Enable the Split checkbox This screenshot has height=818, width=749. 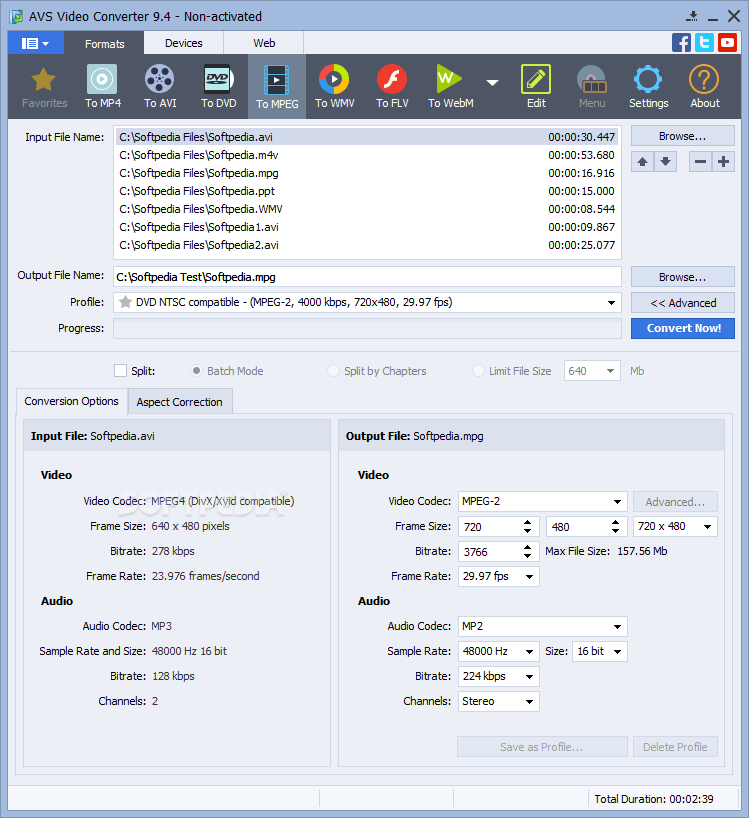[x=120, y=371]
